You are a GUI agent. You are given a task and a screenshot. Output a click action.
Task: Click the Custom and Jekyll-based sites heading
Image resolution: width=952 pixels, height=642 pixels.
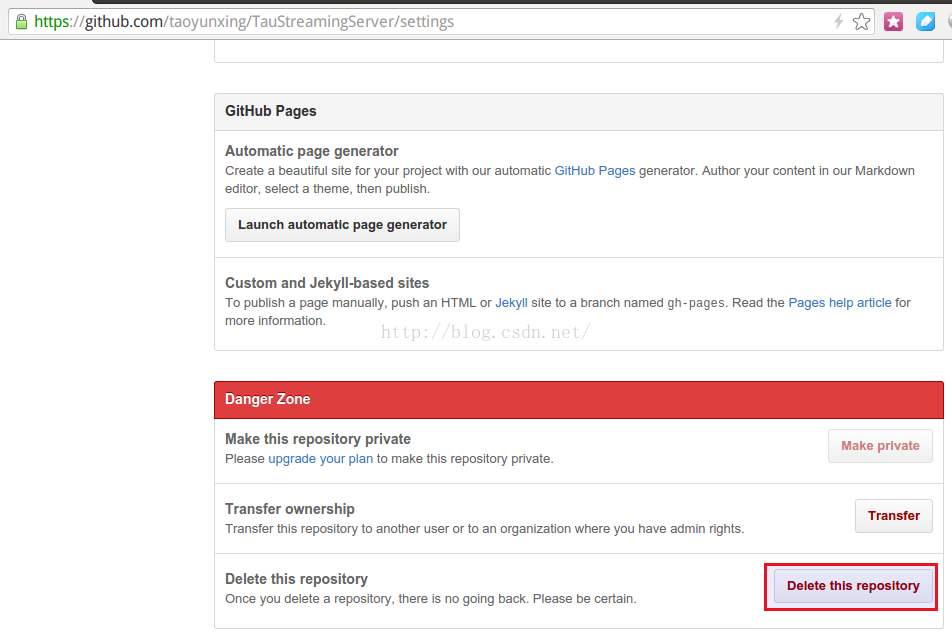coord(327,283)
